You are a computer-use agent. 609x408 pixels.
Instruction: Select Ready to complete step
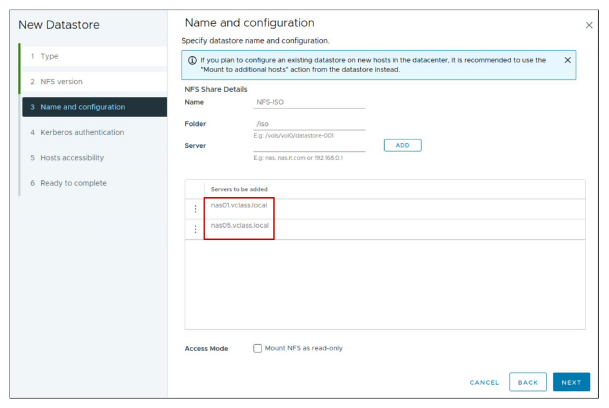(68, 183)
